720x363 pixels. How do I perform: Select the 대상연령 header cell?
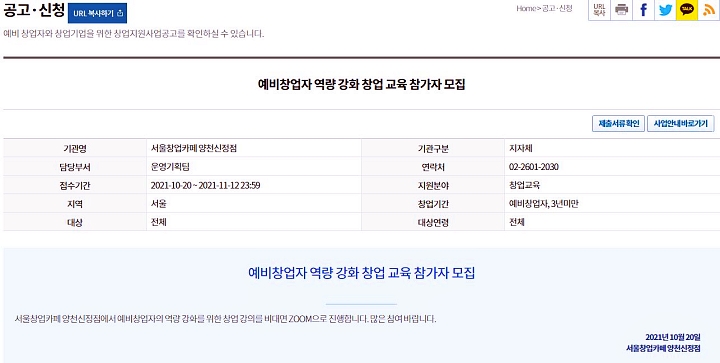click(x=433, y=223)
